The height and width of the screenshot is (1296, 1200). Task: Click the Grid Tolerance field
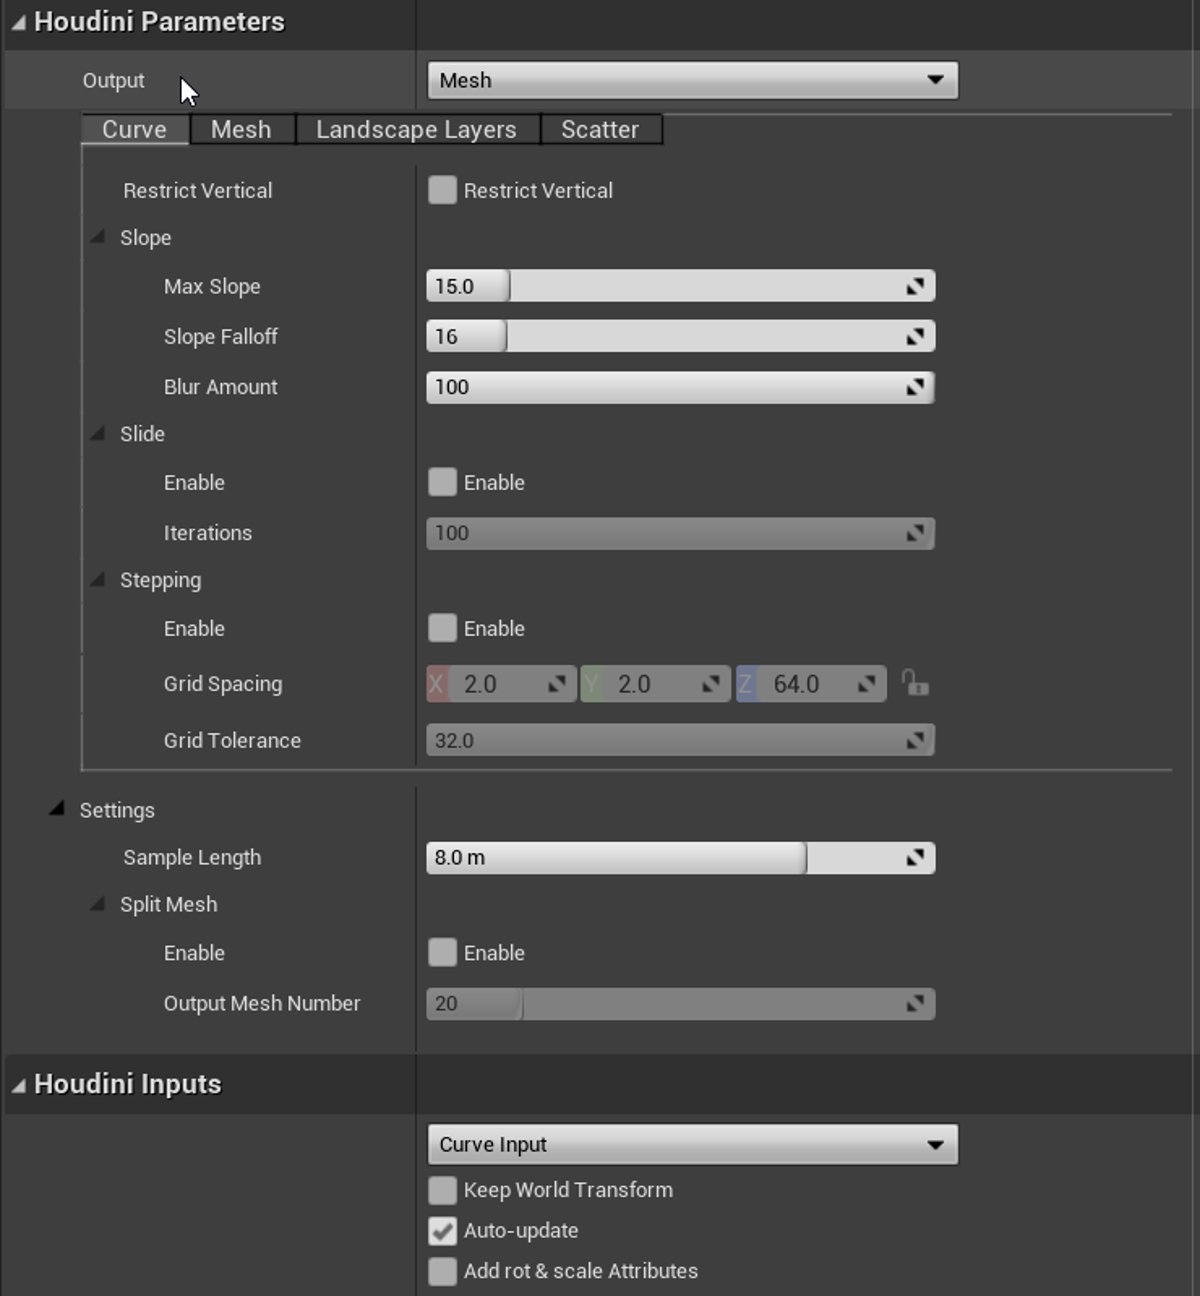680,740
